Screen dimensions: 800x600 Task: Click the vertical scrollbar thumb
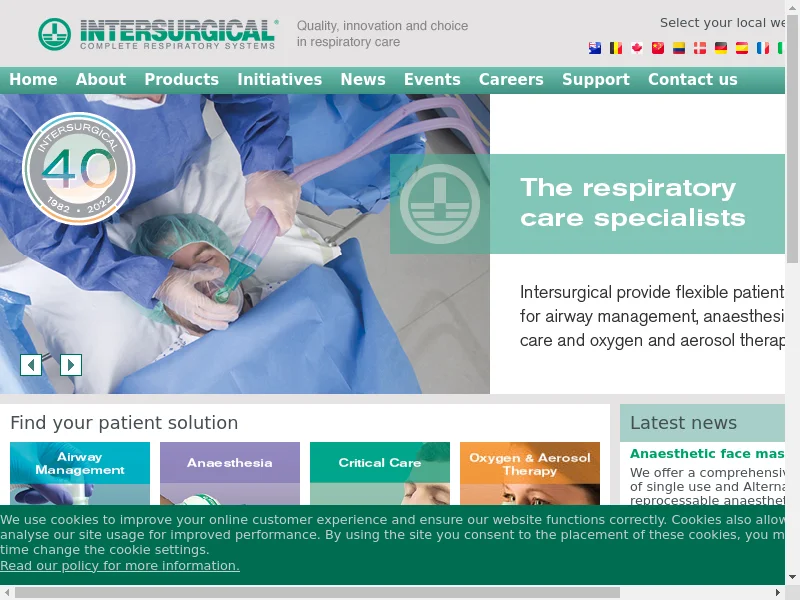click(792, 139)
